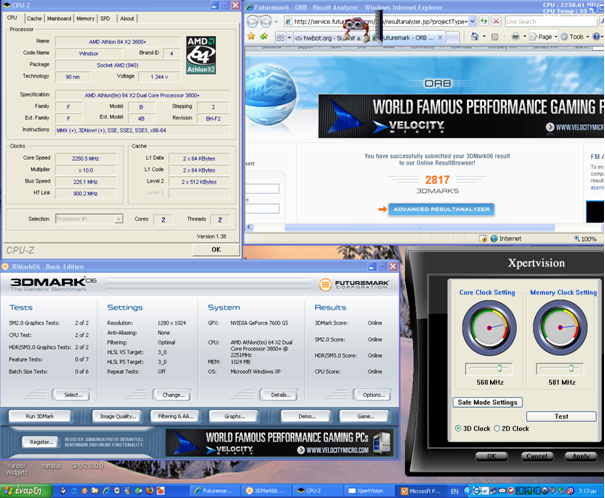Click Run 3DMark button

[x=40, y=416]
